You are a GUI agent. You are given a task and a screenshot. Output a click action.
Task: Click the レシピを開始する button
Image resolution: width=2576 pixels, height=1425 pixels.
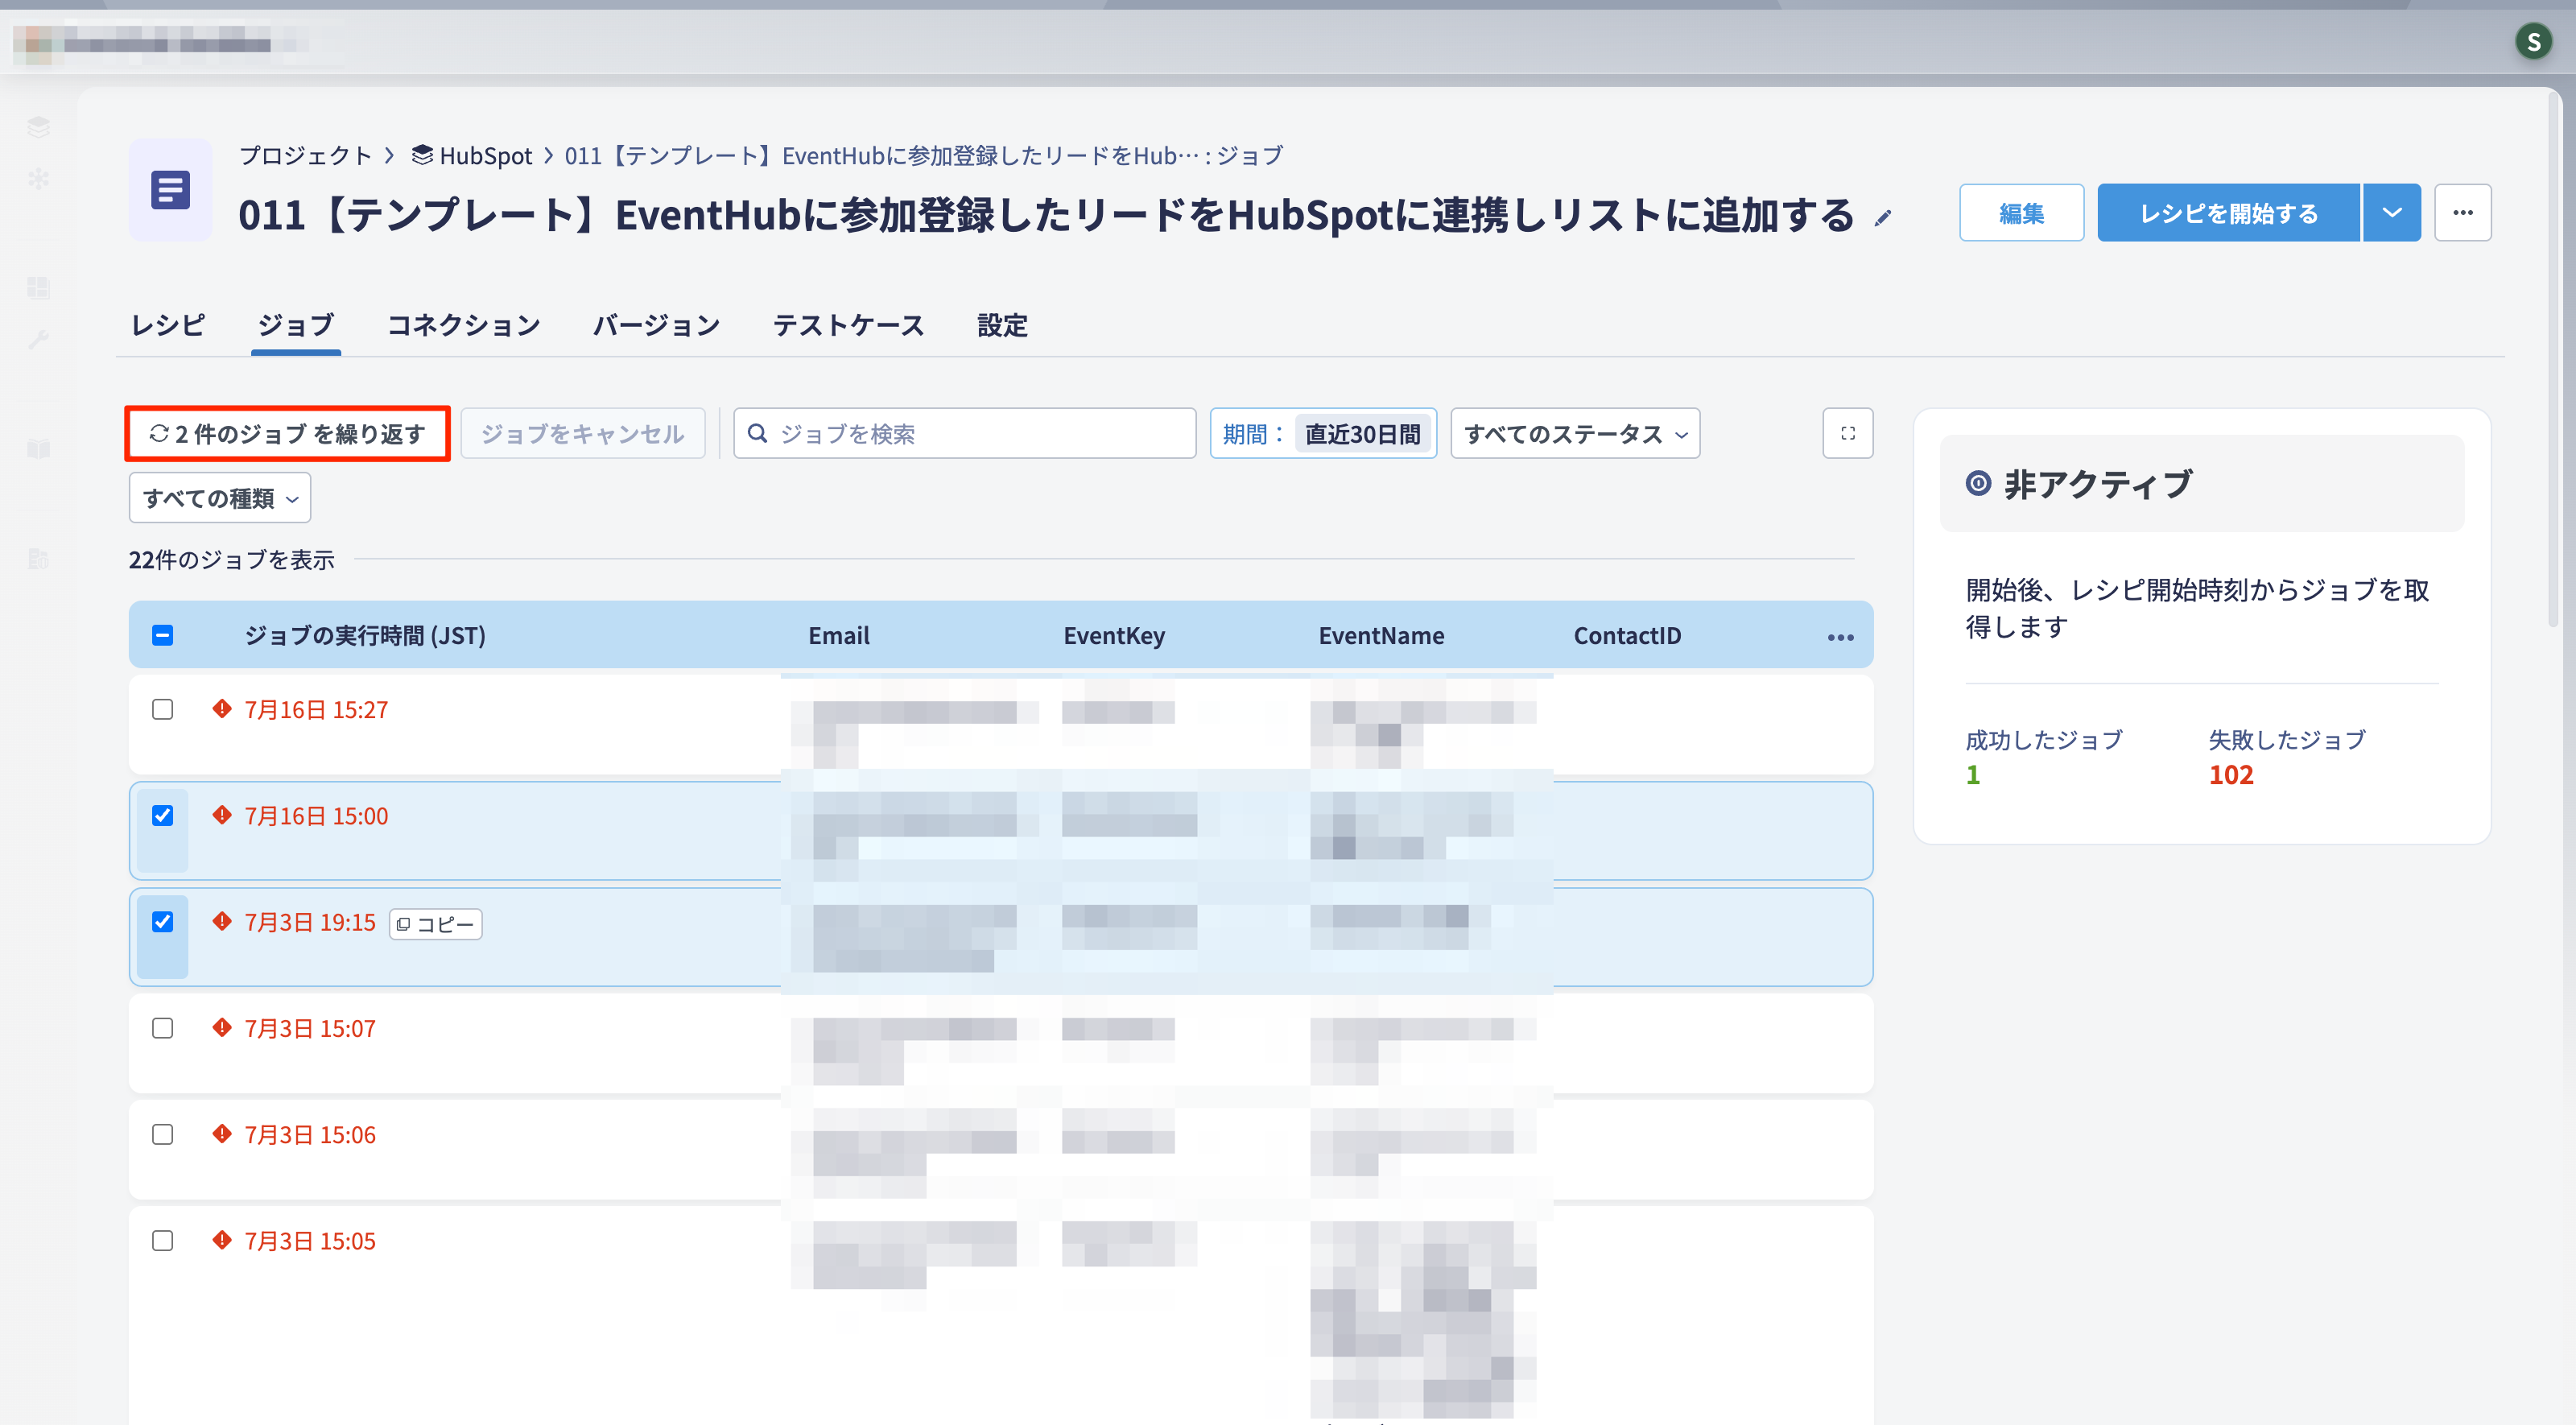[x=2228, y=212]
